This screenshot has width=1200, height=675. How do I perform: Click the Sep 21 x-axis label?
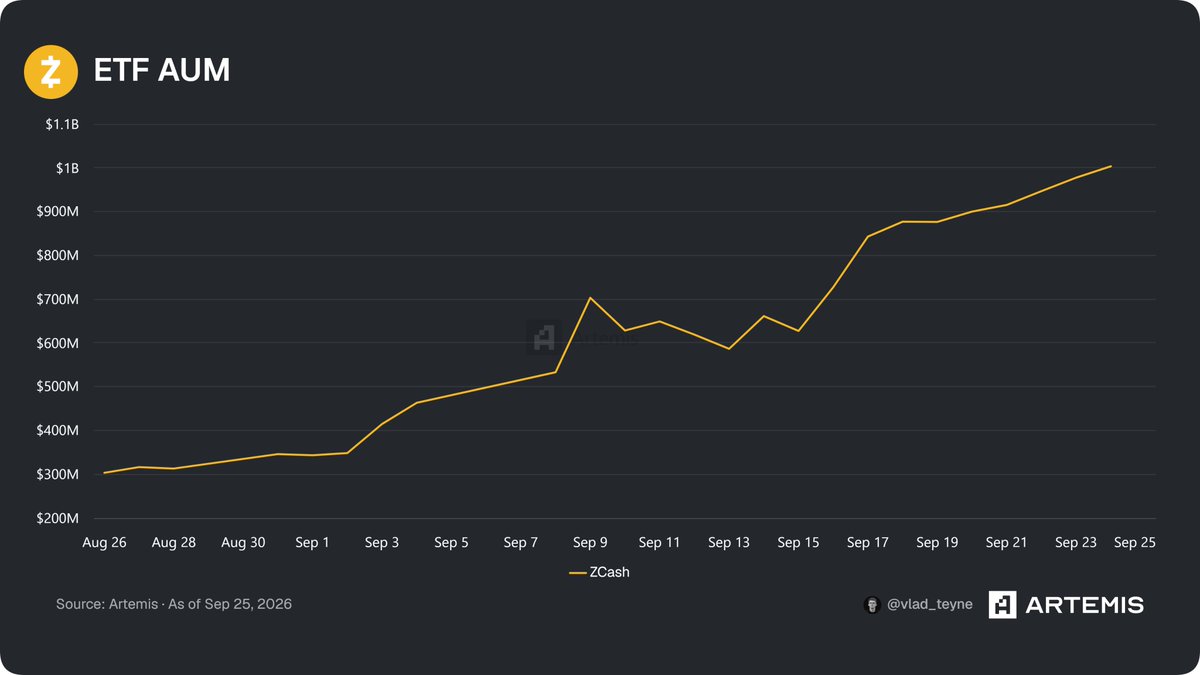1006,543
